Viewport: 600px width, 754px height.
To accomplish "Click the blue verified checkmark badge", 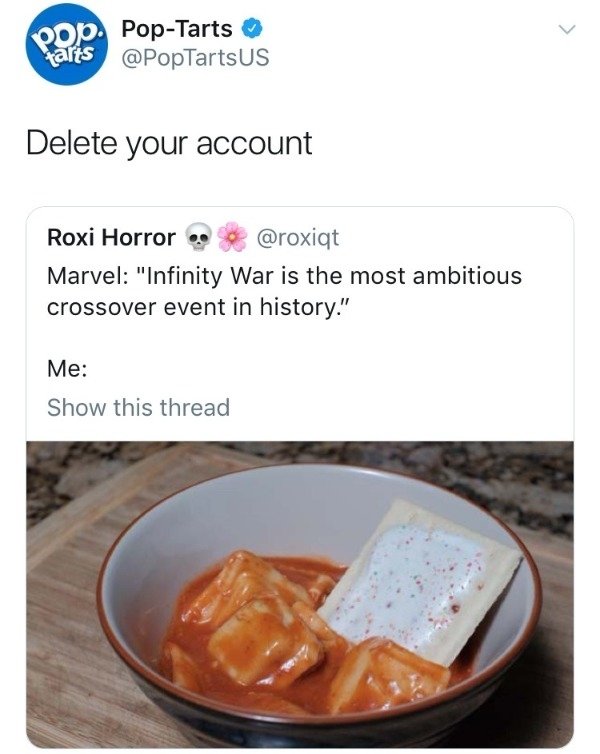I will [252, 30].
